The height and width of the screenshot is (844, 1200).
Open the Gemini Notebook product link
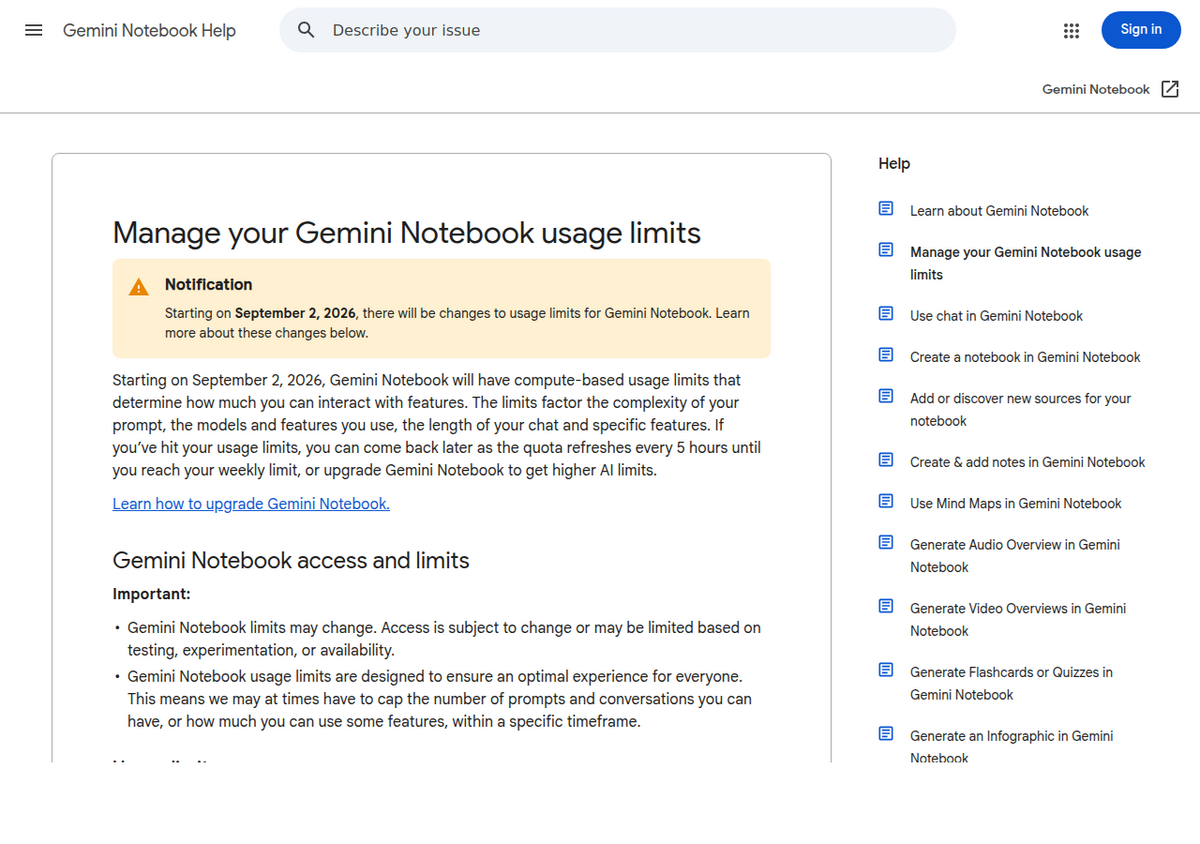click(1096, 89)
